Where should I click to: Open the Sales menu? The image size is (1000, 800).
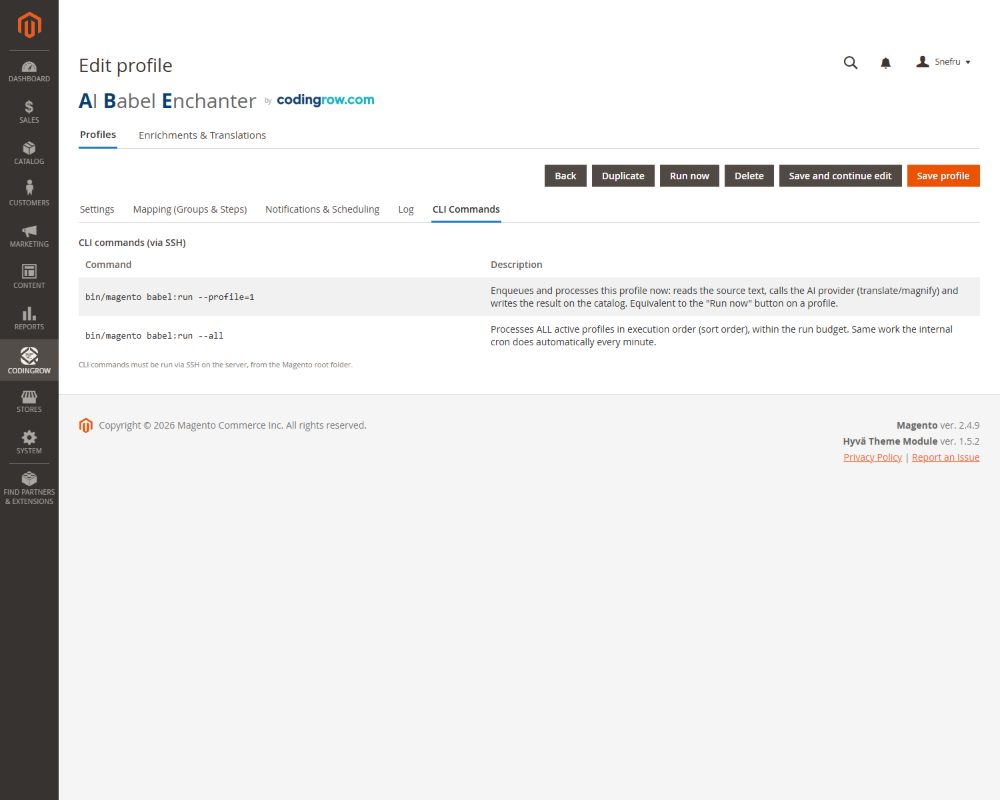coord(29,112)
